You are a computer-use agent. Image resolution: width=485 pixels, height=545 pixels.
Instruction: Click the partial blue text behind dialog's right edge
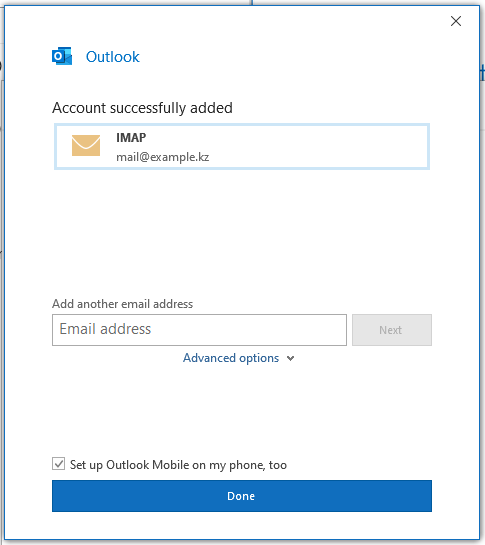click(x=483, y=72)
